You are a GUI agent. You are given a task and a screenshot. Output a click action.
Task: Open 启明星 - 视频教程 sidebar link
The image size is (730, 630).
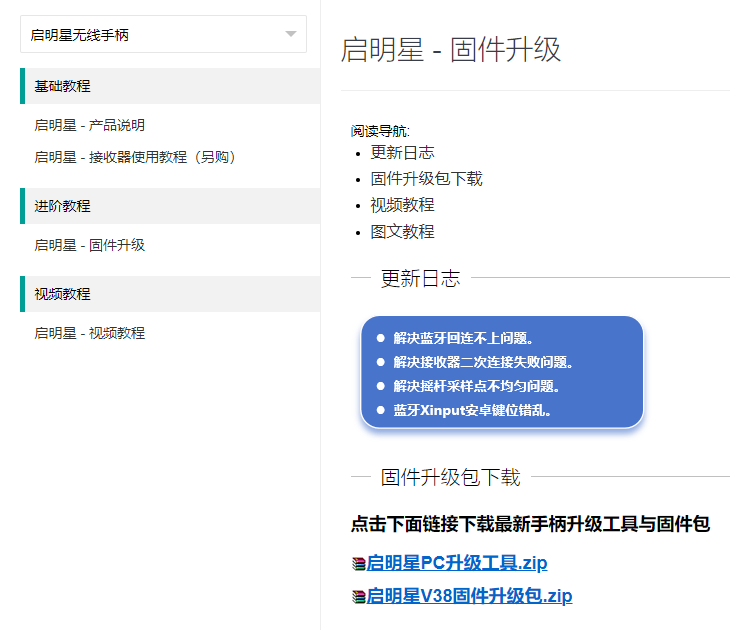tap(89, 333)
